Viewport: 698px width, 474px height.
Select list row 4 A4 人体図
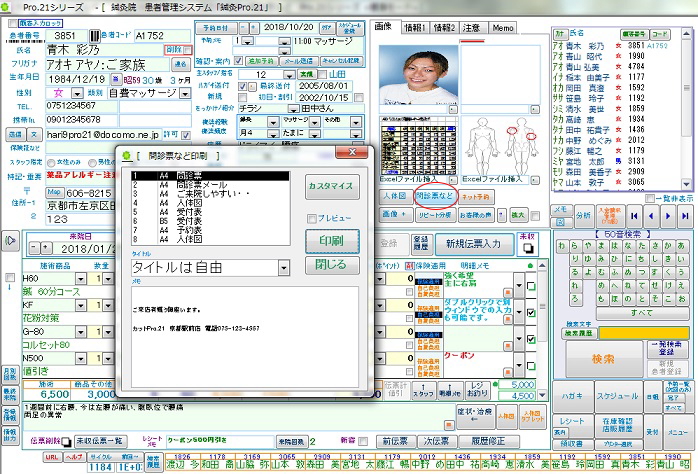tap(210, 203)
